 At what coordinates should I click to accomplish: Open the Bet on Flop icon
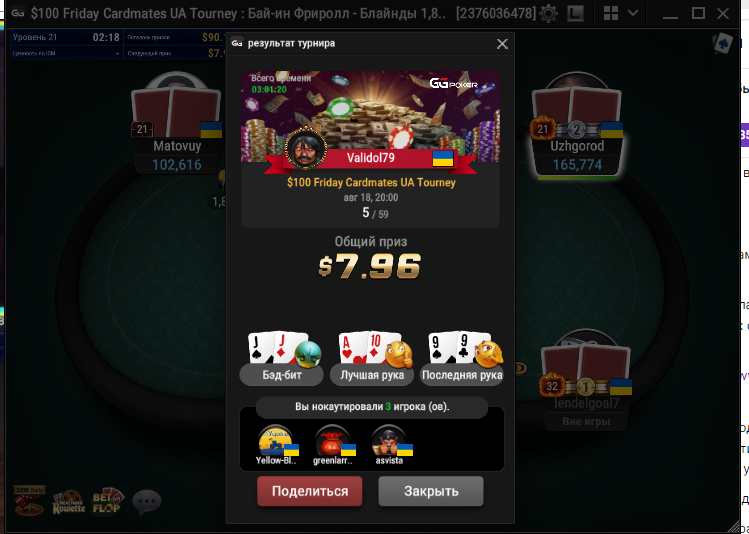point(108,502)
